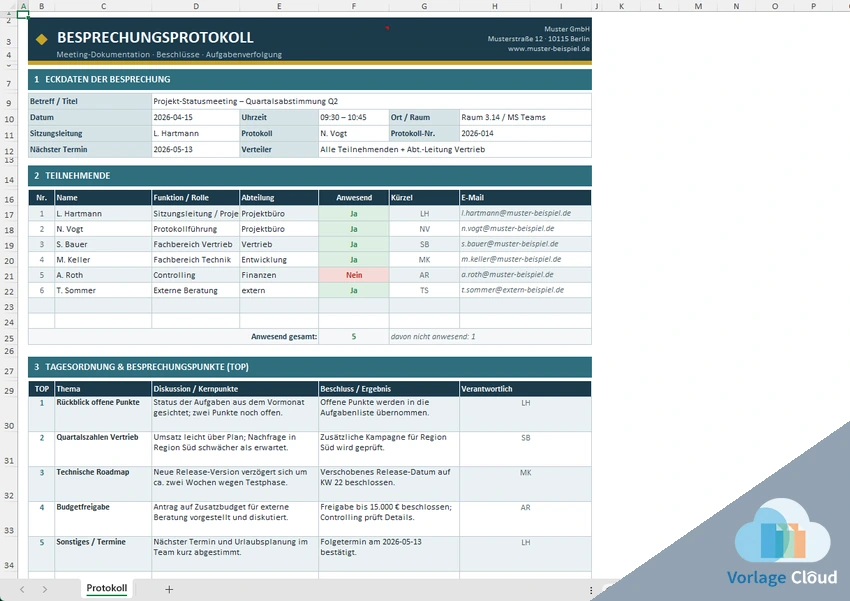Select column M header

(x=698, y=6)
